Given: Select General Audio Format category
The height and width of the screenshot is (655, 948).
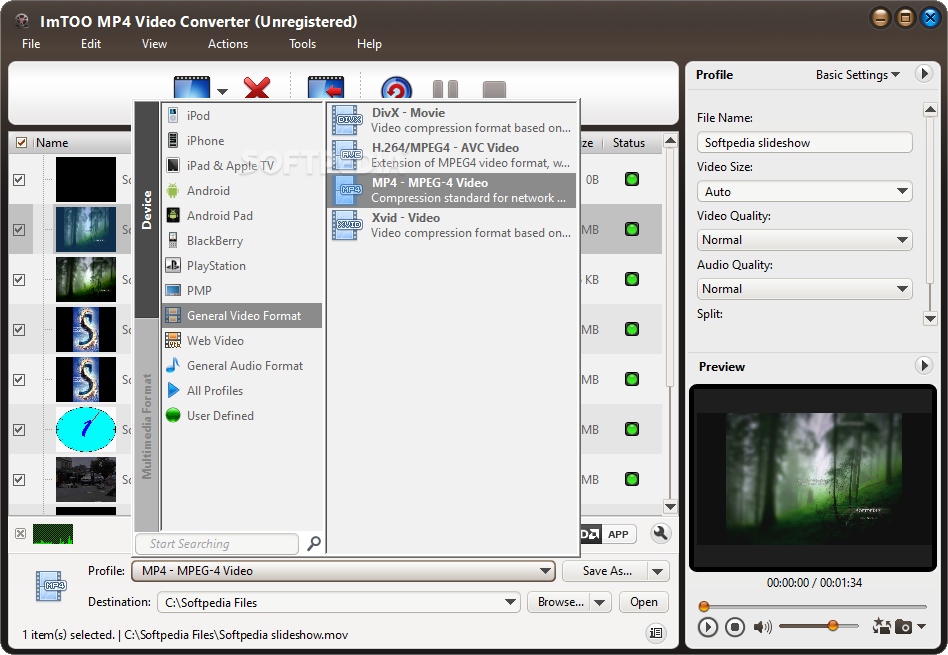Looking at the screenshot, I should [242, 365].
